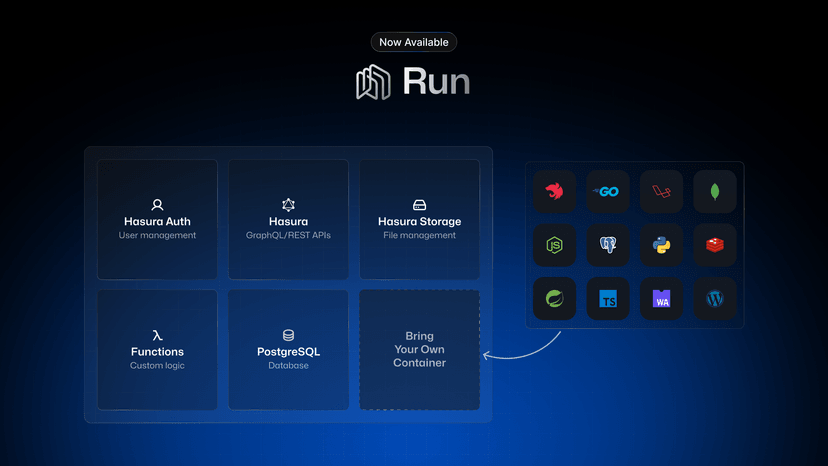Viewport: 828px width, 466px height.
Task: Click the Bring Your Own Container box
Action: tap(419, 350)
